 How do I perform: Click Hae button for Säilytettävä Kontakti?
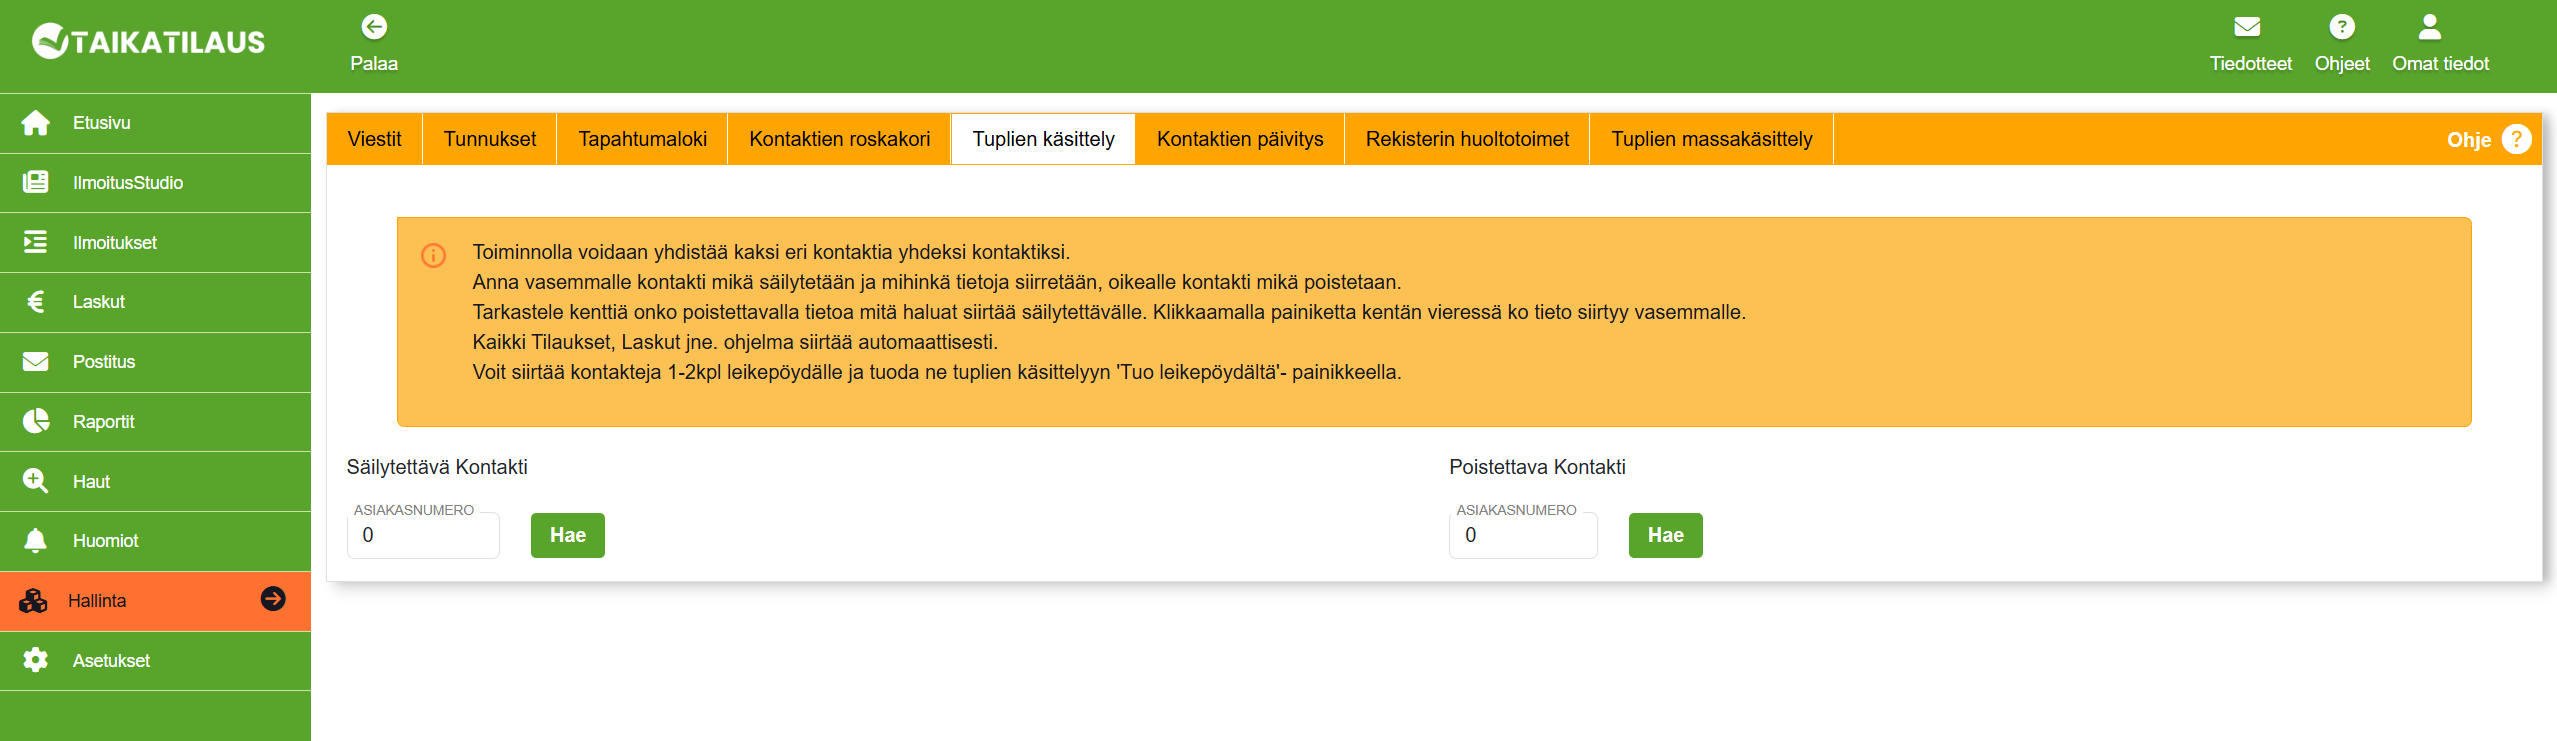coord(568,535)
